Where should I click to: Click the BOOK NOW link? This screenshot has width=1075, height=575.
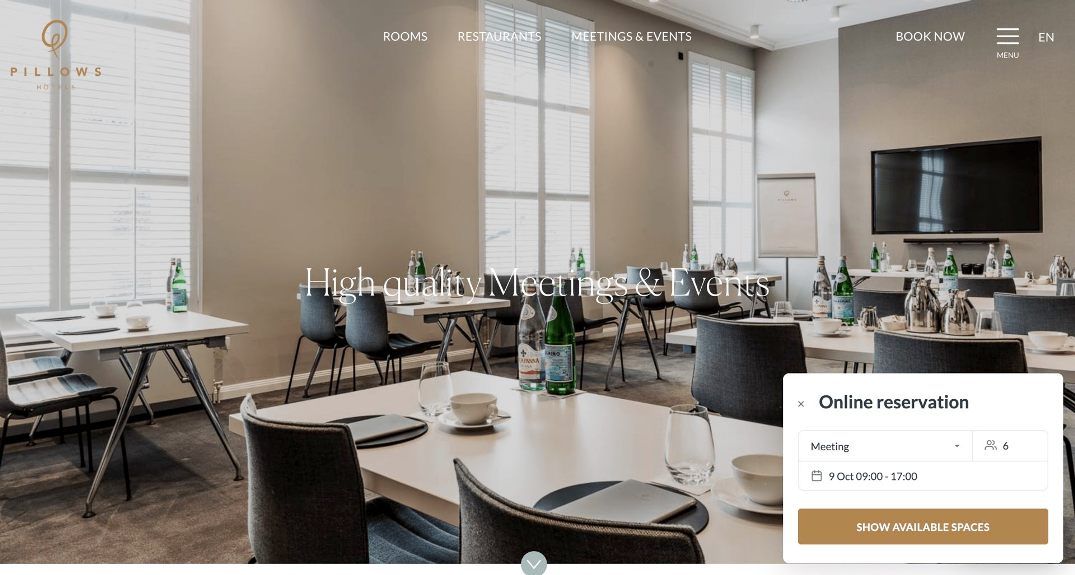pyautogui.click(x=930, y=36)
